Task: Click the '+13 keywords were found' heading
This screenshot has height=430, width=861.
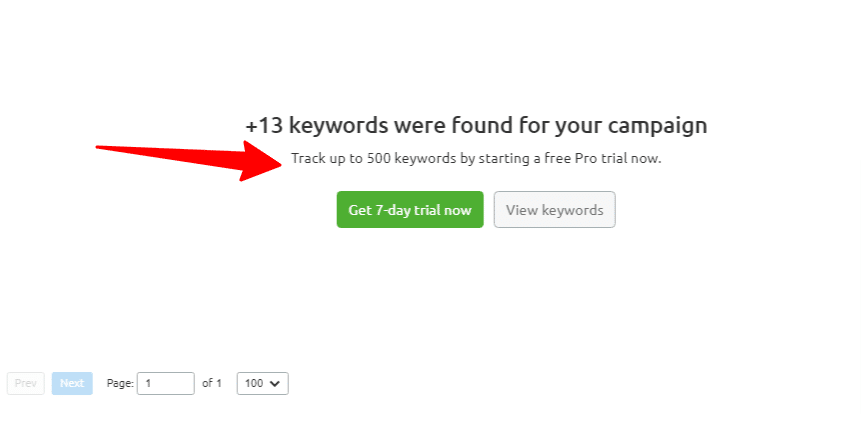Action: 476,126
